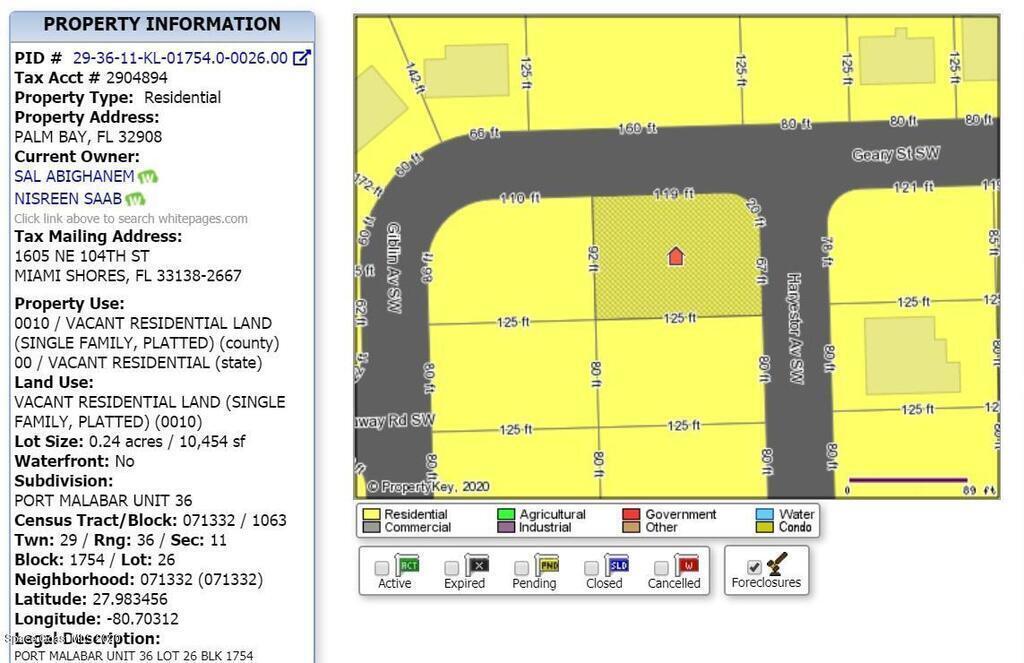Screen dimensions: 1024x663
Task: Open SAL ABIGHANEM owner link
Action: [74, 176]
